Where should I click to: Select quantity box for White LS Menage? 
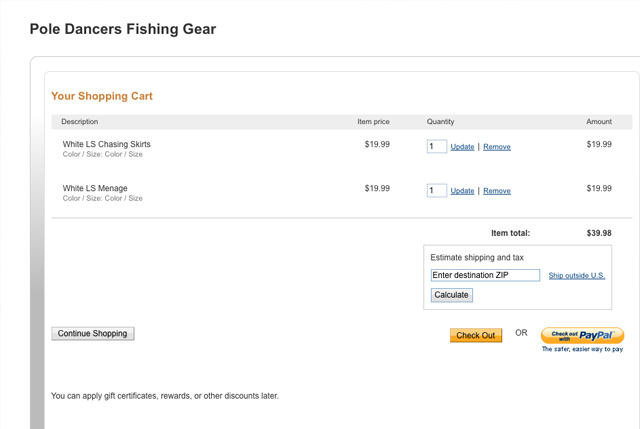click(437, 190)
